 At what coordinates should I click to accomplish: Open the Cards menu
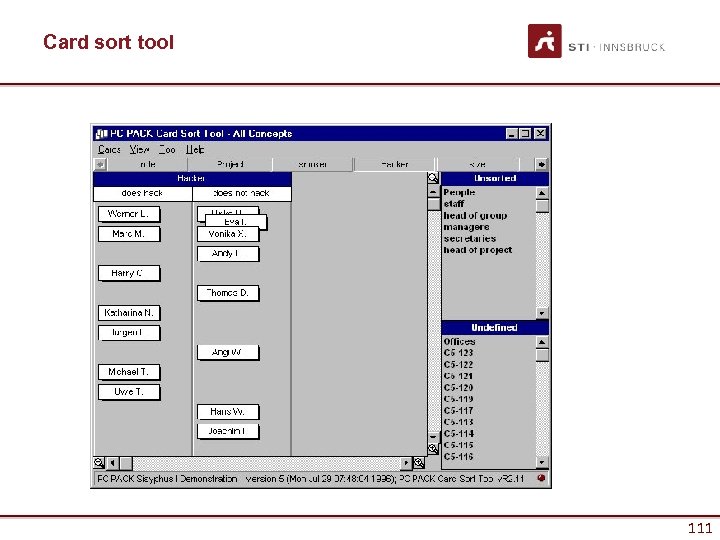109,150
